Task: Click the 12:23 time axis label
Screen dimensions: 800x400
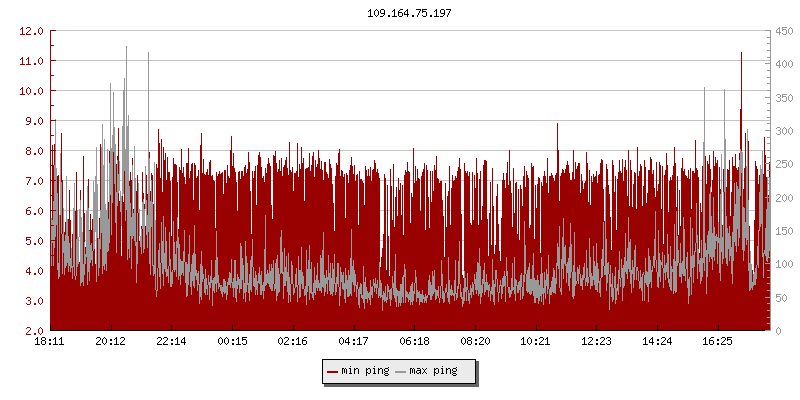Action: 596,342
